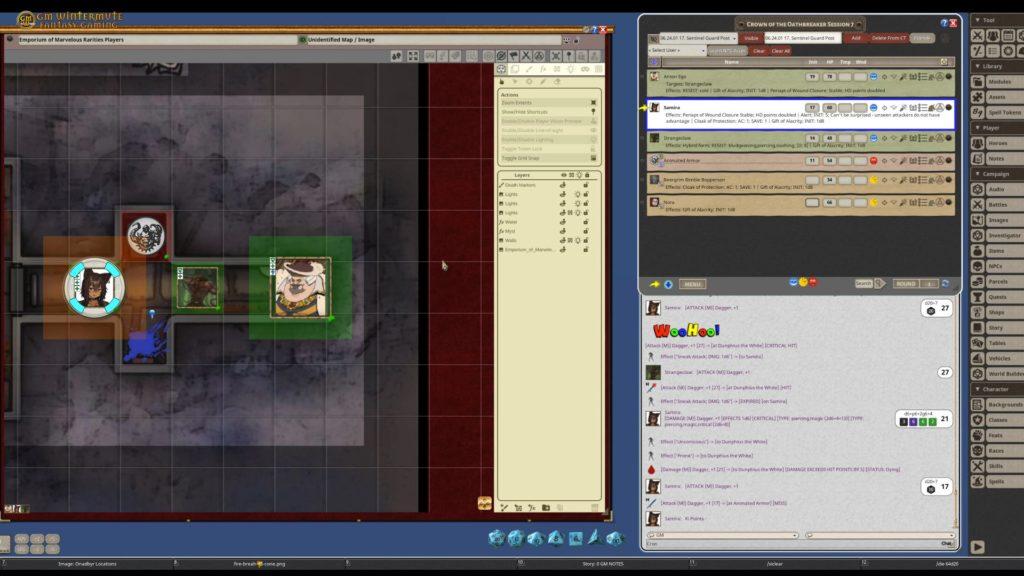Click the Search label in combat tracker
Image resolution: width=1024 pixels, height=576 pixels.
click(x=863, y=284)
